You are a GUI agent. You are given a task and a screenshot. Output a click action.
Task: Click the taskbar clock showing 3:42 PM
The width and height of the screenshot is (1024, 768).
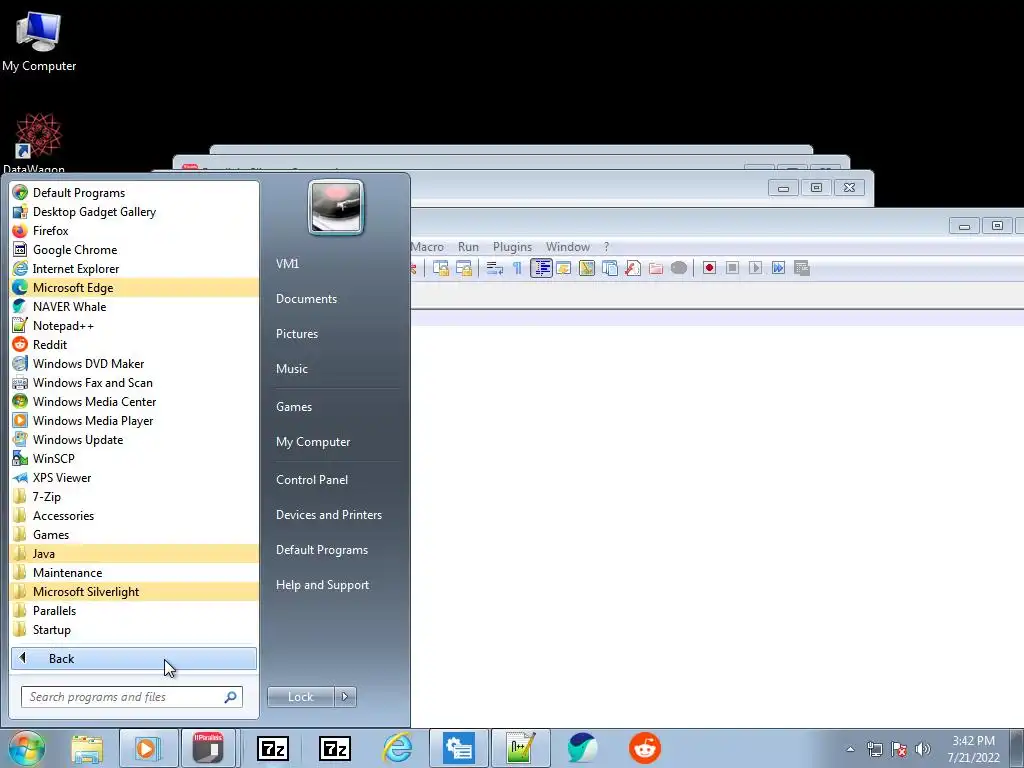tap(974, 748)
